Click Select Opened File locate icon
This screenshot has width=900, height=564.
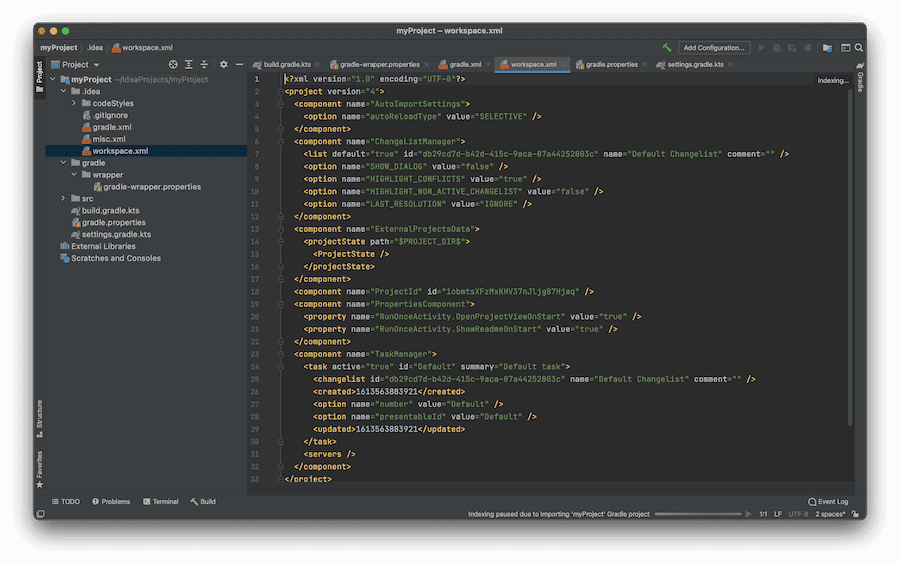[173, 65]
